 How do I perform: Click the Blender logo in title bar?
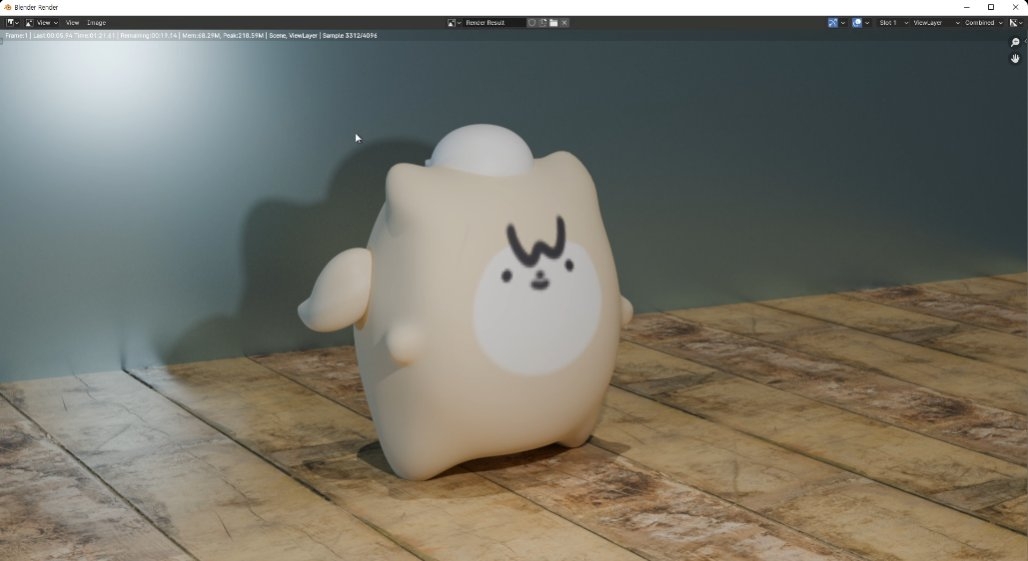point(7,7)
